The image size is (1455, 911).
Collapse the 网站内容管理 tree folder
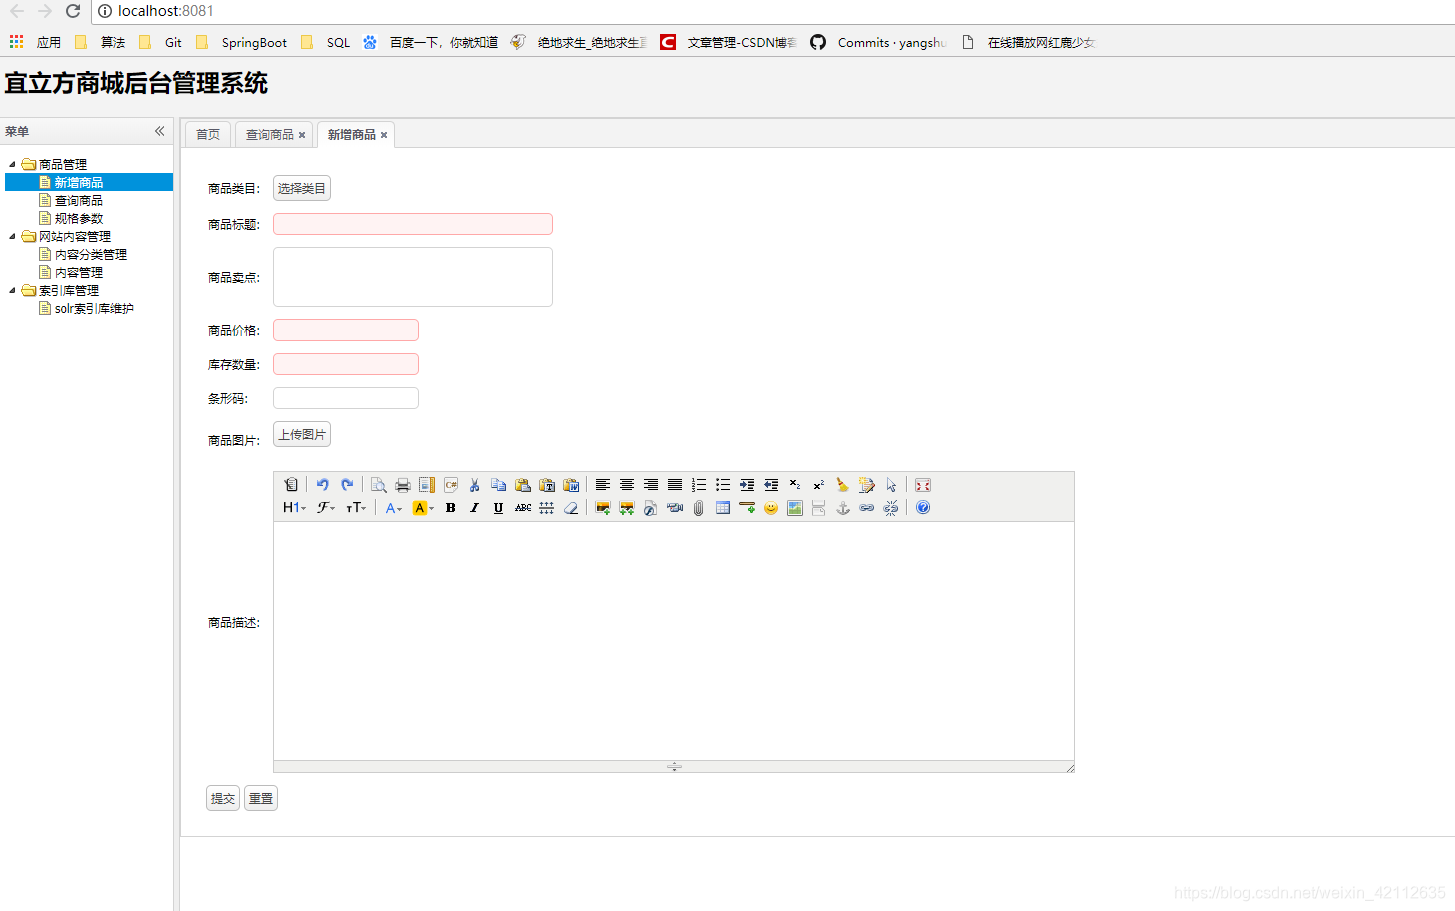[x=13, y=236]
